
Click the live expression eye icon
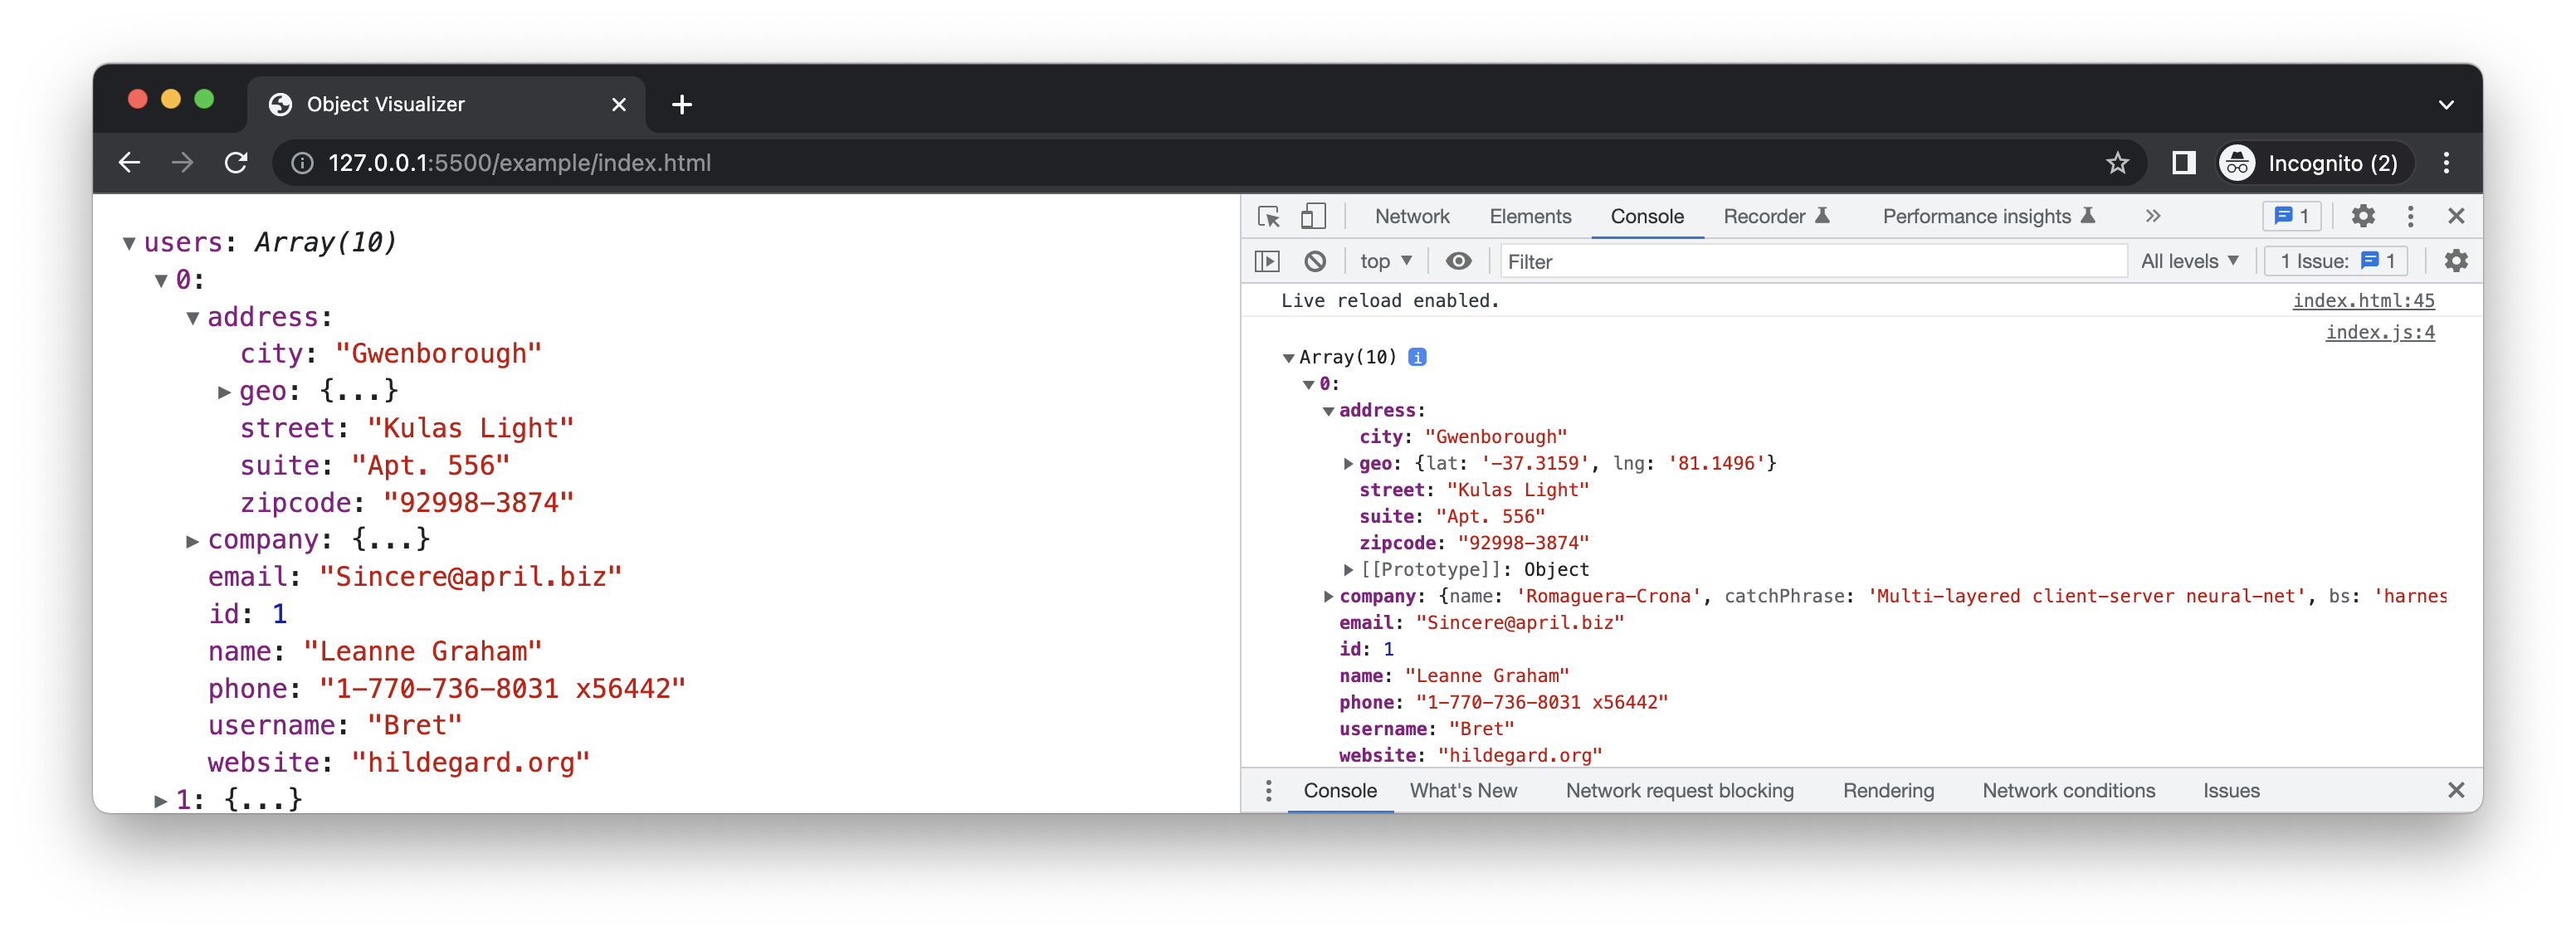pos(1458,261)
